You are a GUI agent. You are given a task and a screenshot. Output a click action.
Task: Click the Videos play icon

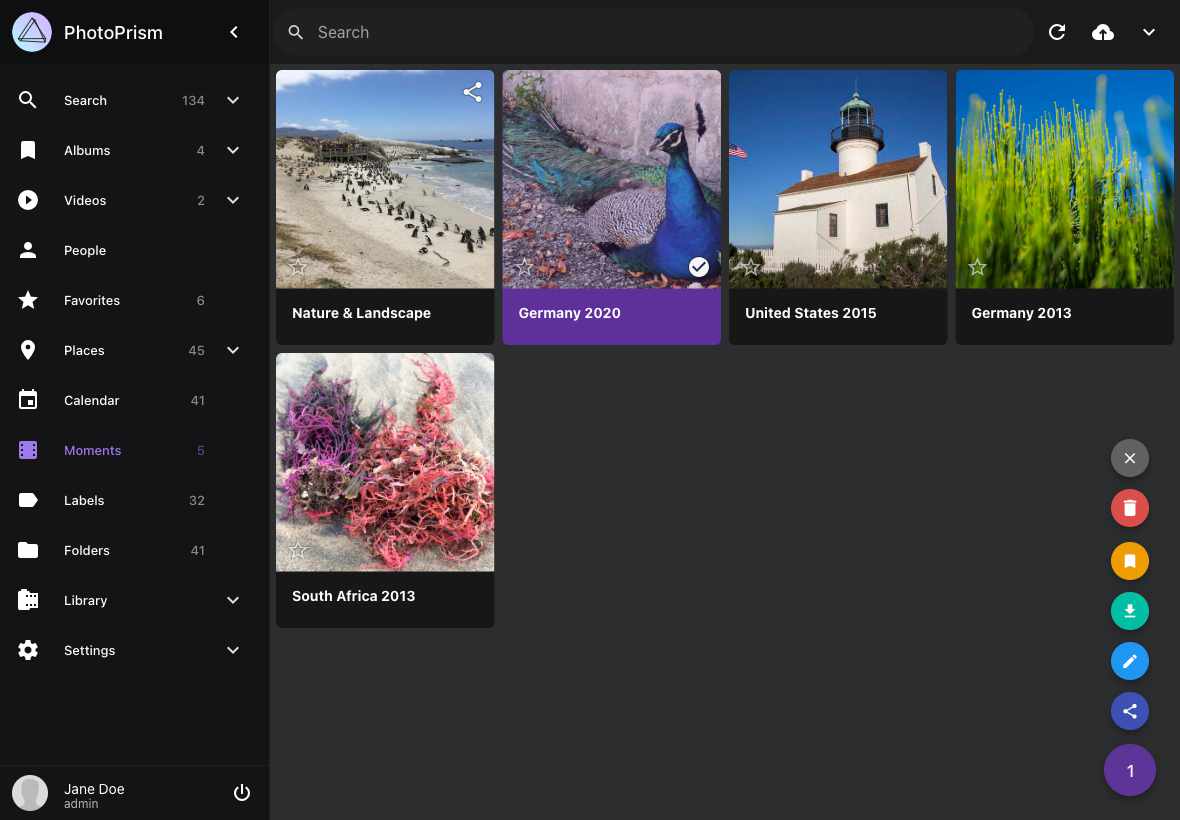tap(28, 200)
